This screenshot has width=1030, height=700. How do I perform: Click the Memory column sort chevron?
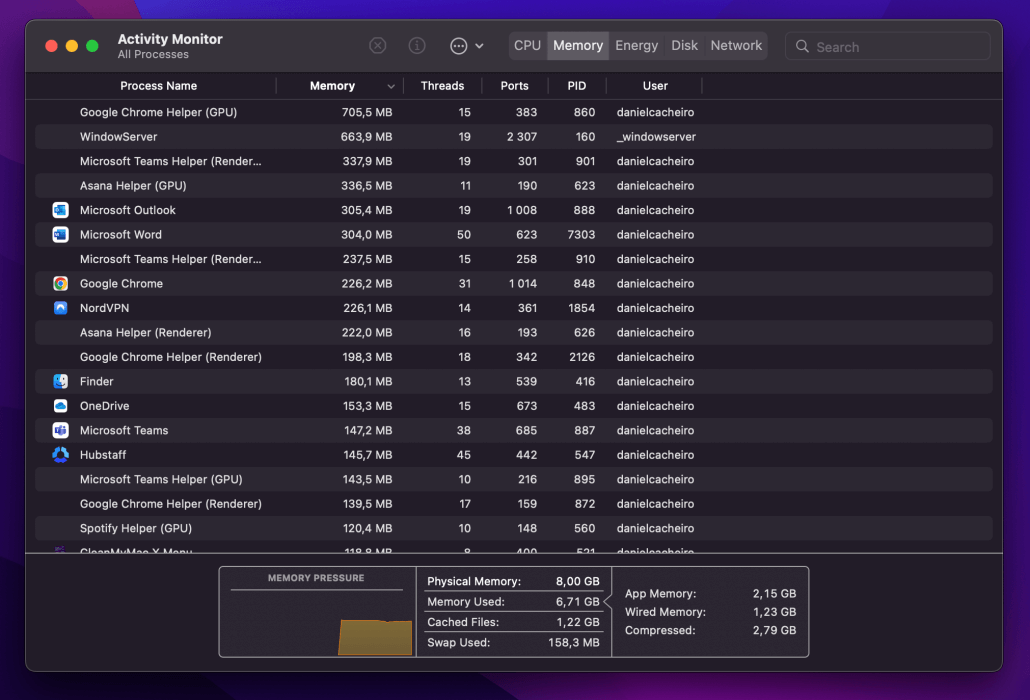393,86
